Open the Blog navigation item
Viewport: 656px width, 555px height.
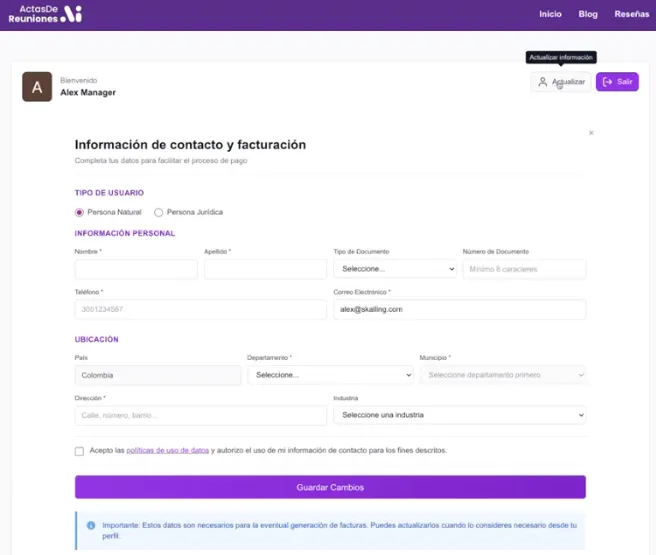(x=588, y=14)
